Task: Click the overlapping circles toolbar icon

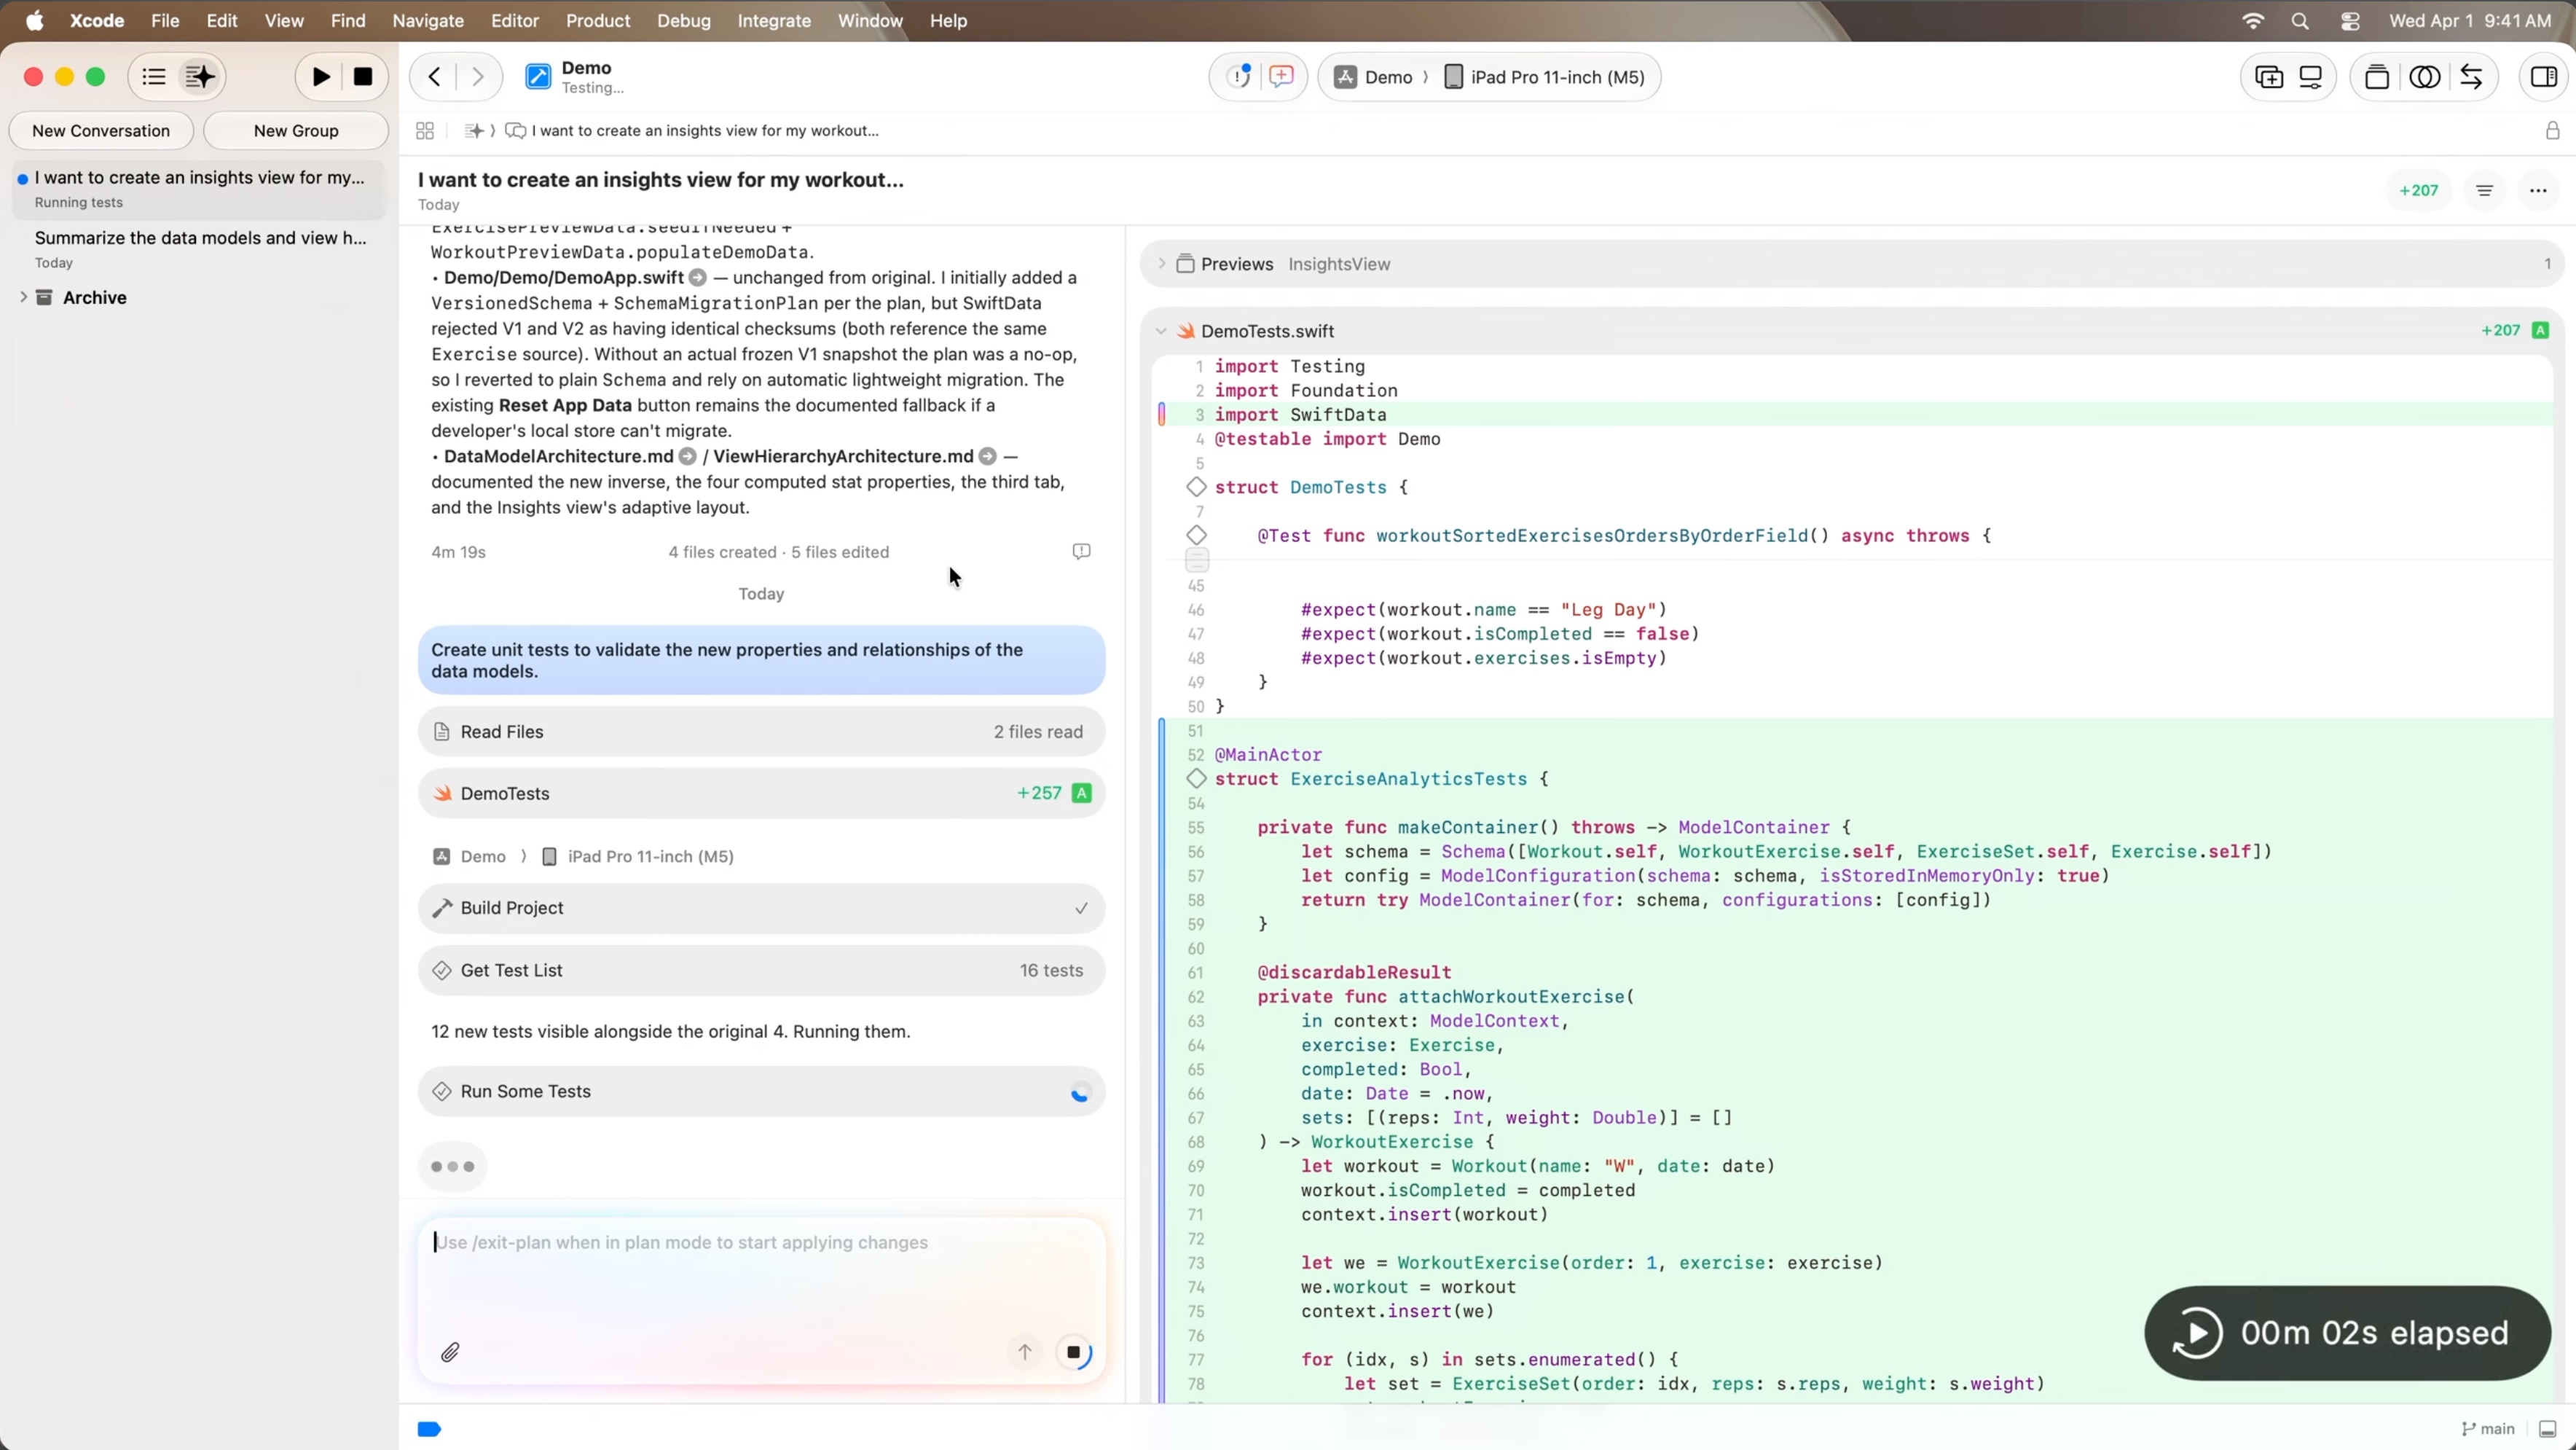Action: 2425,77
